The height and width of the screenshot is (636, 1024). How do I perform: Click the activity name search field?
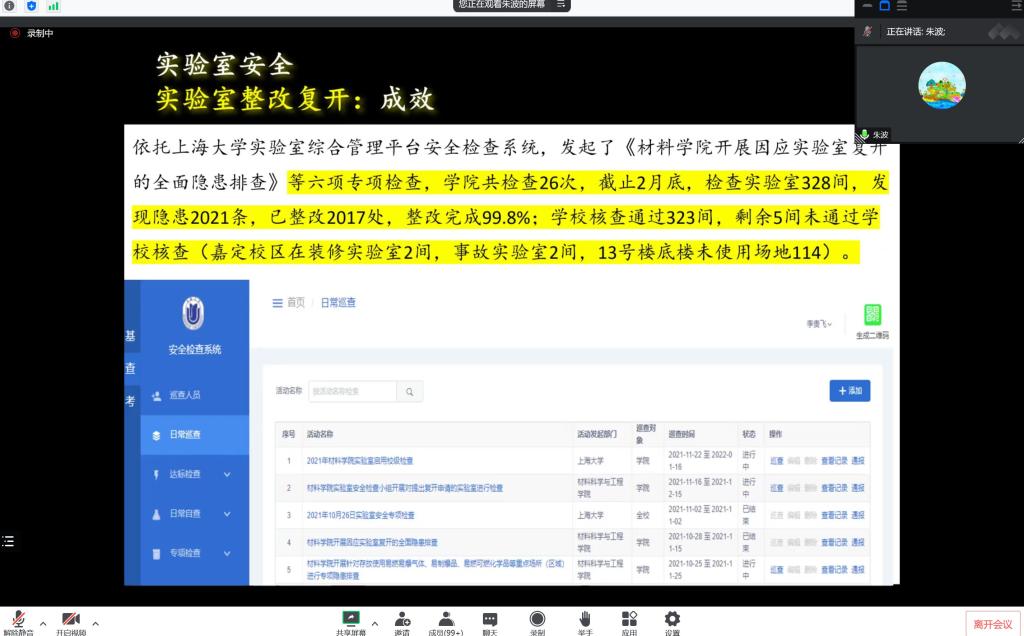click(x=352, y=391)
